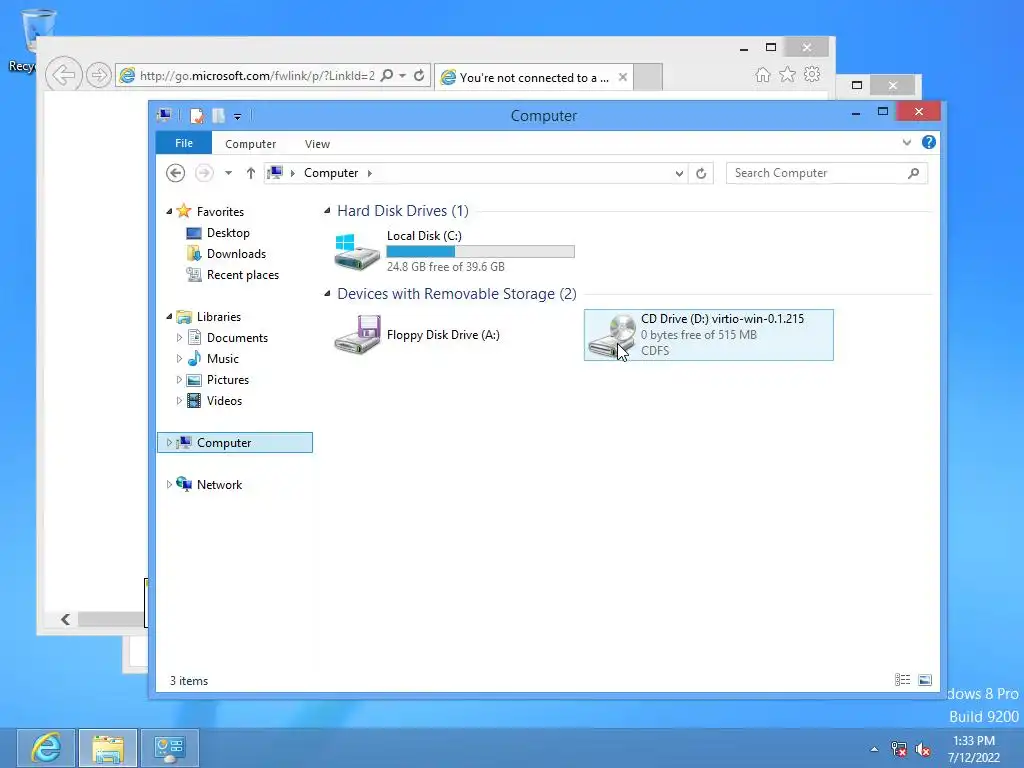Click IE horizontal scrollbar left arrow
The height and width of the screenshot is (768, 1024).
(65, 619)
